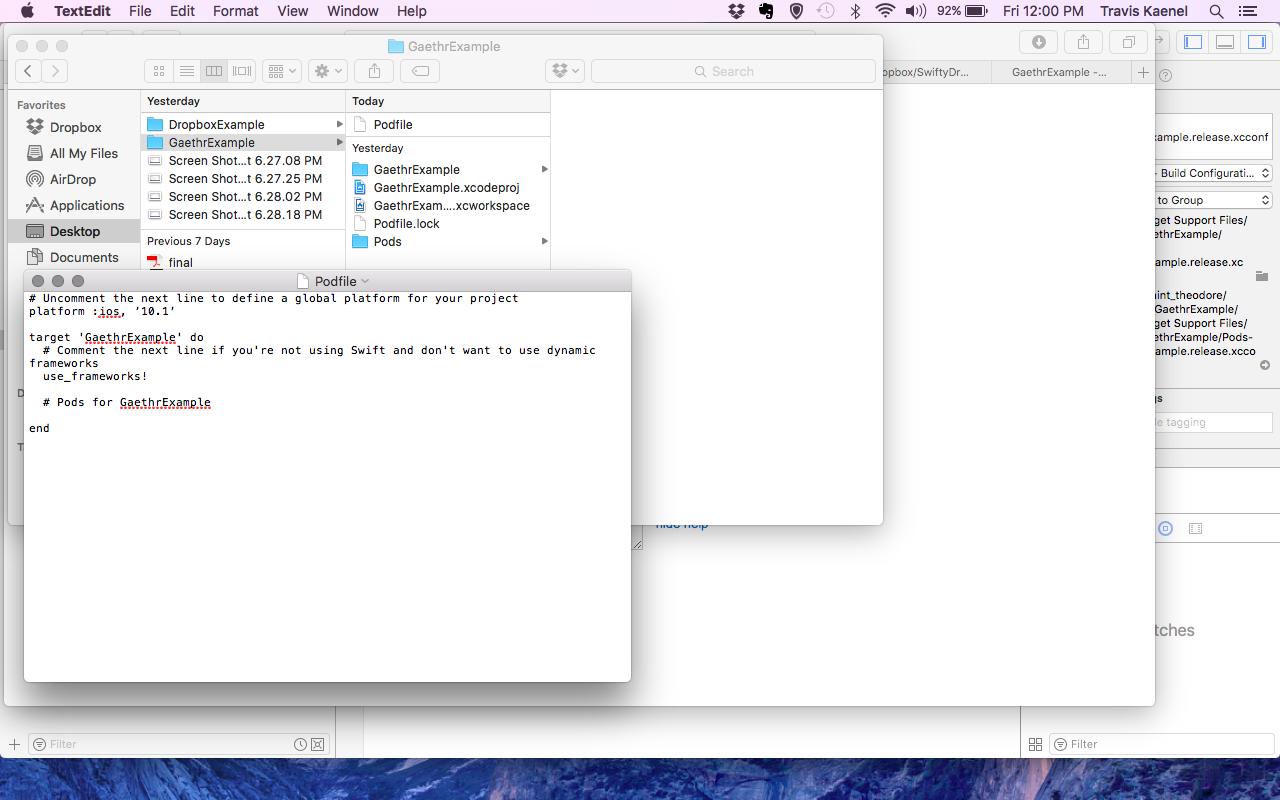Open Notification Center from menu bar
Viewport: 1280px width, 800px height.
[1246, 11]
